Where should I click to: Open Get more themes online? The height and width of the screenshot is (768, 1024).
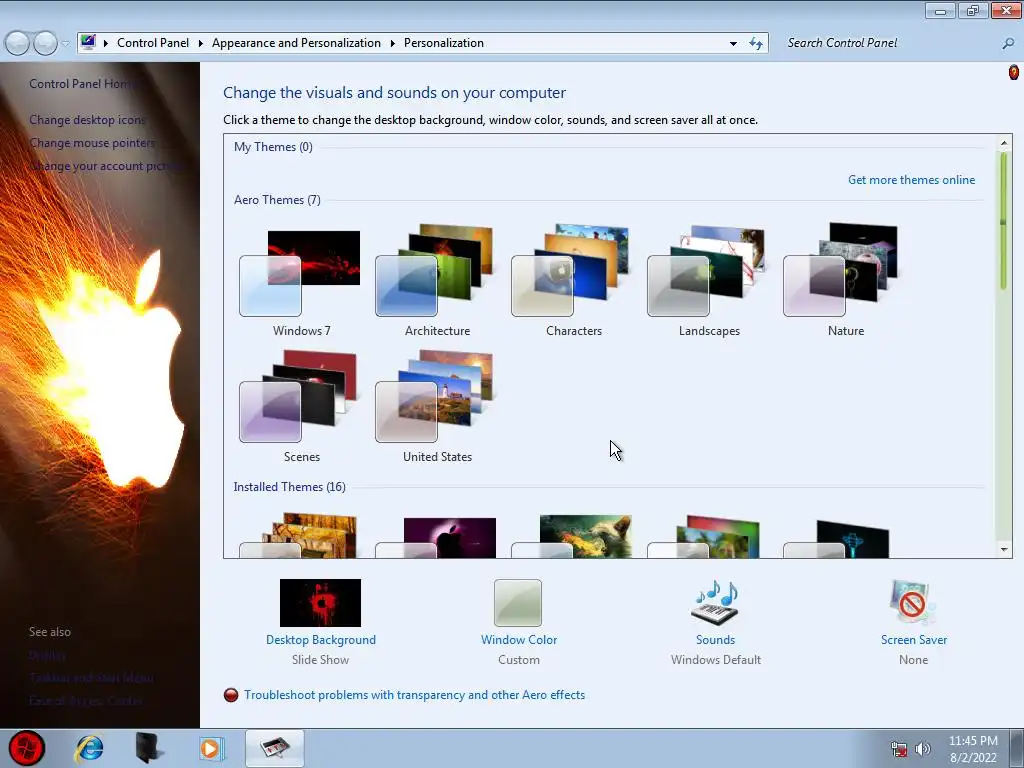[x=911, y=180]
